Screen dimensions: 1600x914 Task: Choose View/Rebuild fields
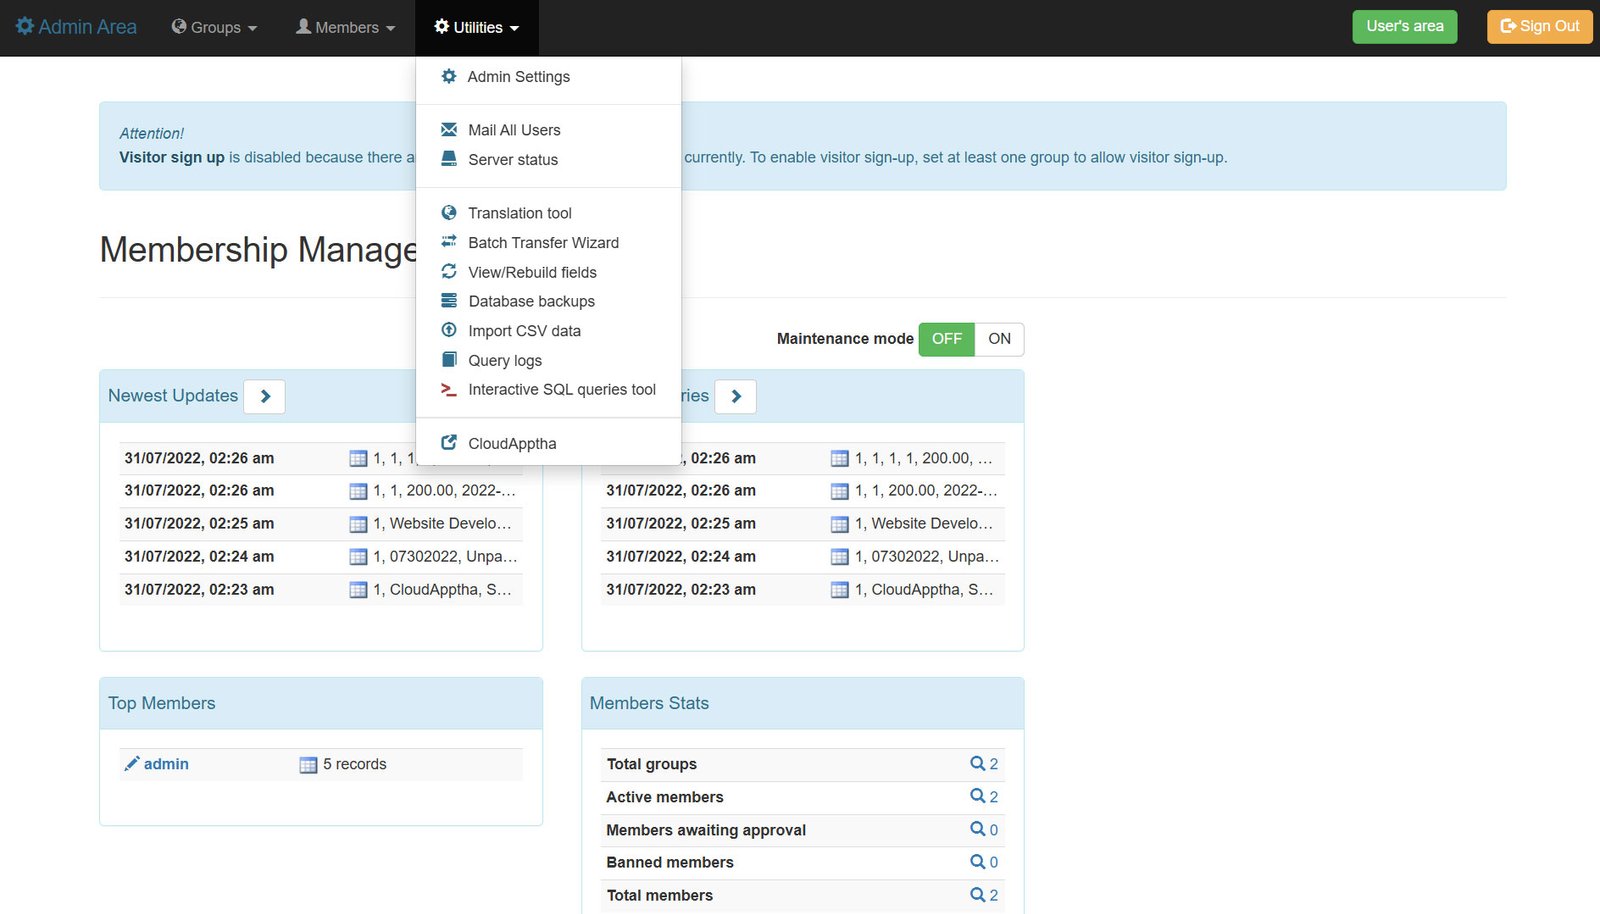click(548, 272)
